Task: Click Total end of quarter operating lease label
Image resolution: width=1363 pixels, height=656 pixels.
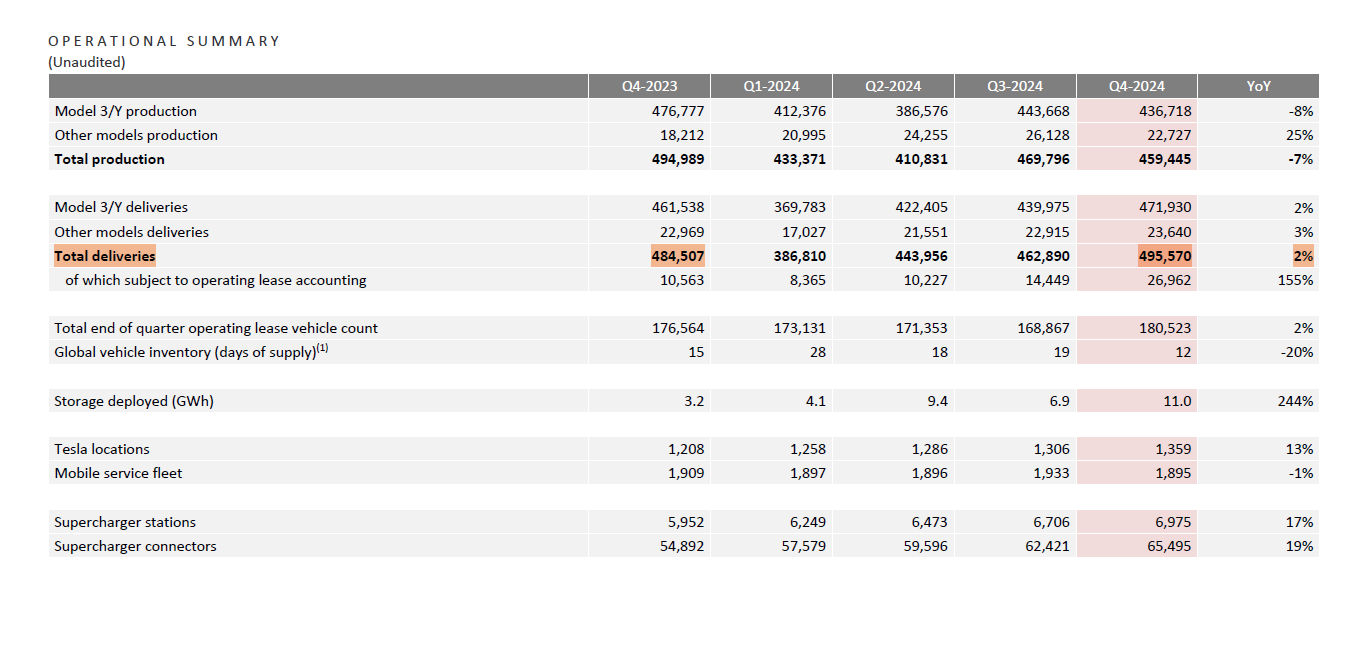Action: coord(216,328)
